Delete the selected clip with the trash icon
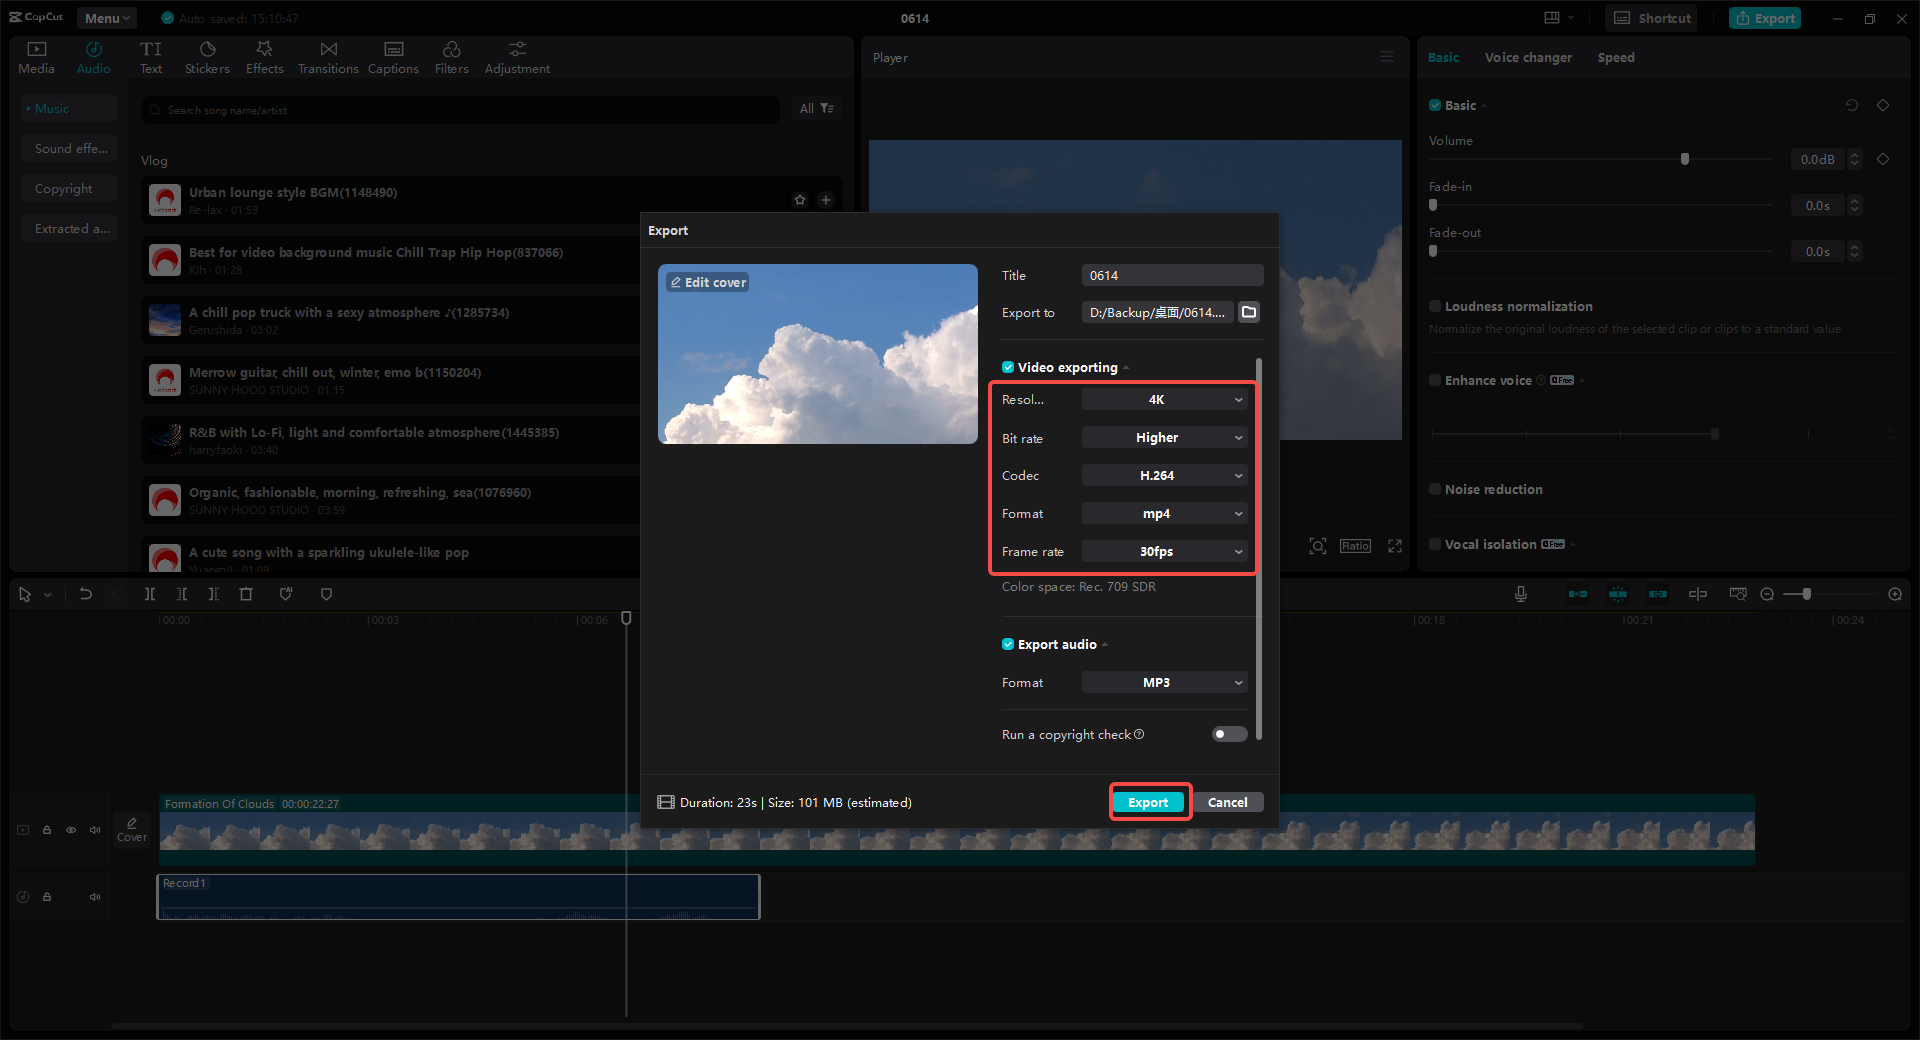 tap(246, 593)
